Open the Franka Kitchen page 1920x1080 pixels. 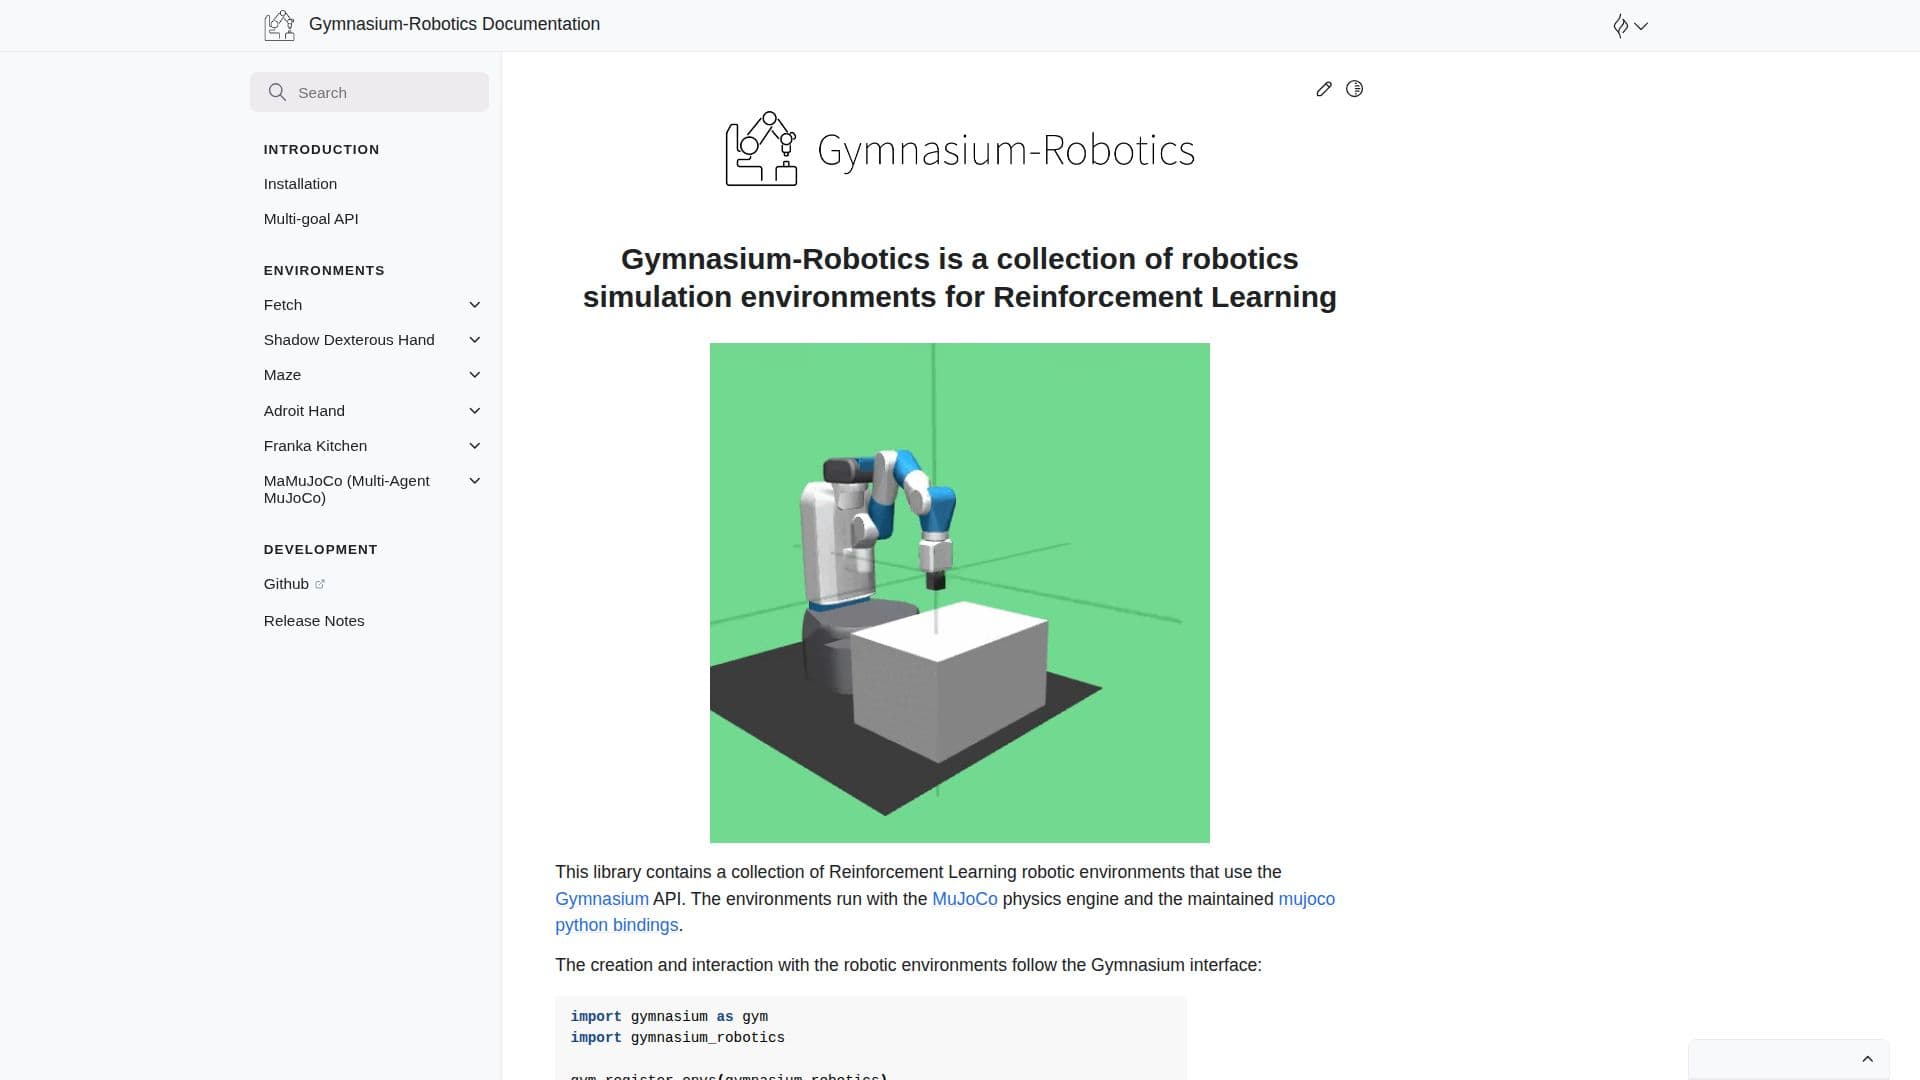[x=315, y=446]
